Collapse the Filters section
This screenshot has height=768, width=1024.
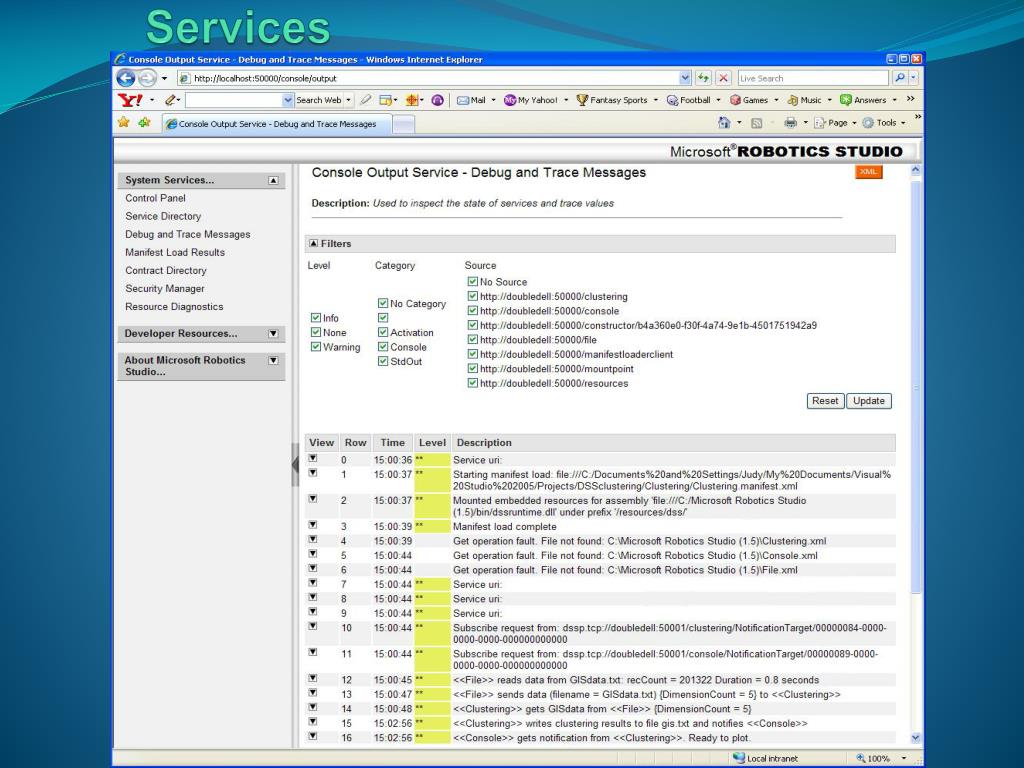[x=313, y=243]
